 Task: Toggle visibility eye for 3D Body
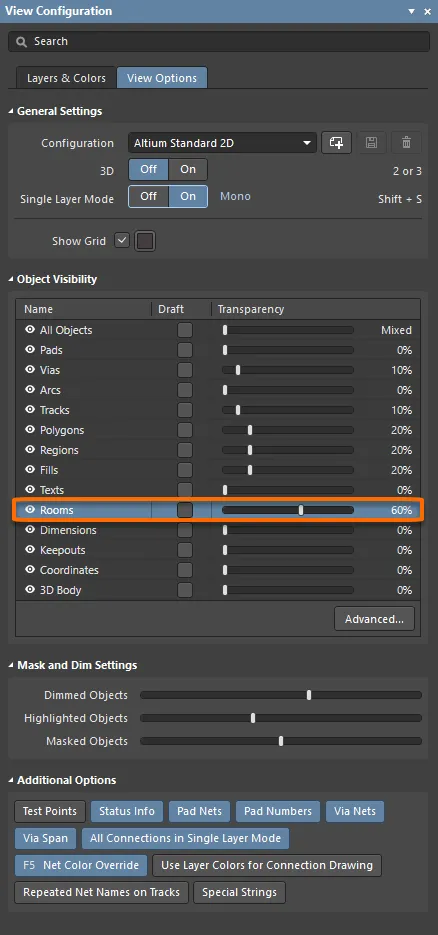(30, 590)
